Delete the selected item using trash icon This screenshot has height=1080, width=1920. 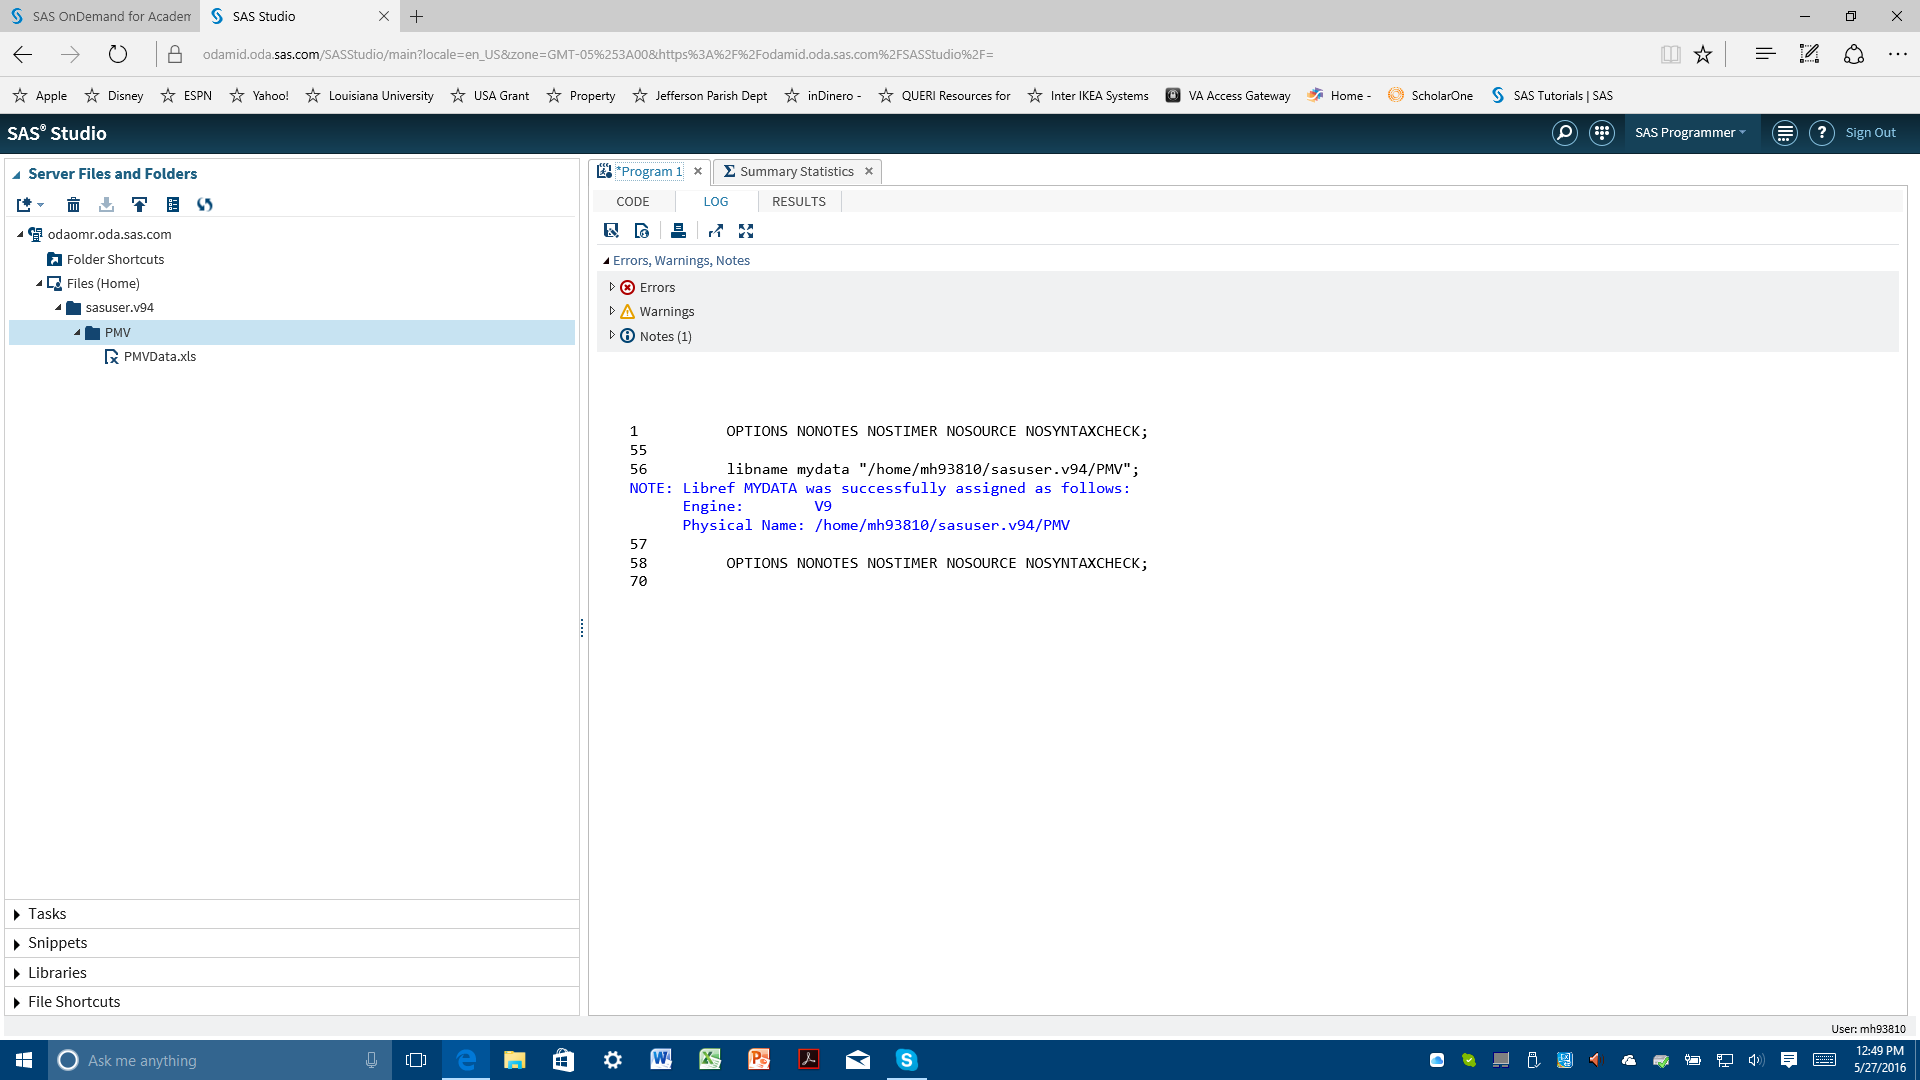click(x=73, y=205)
